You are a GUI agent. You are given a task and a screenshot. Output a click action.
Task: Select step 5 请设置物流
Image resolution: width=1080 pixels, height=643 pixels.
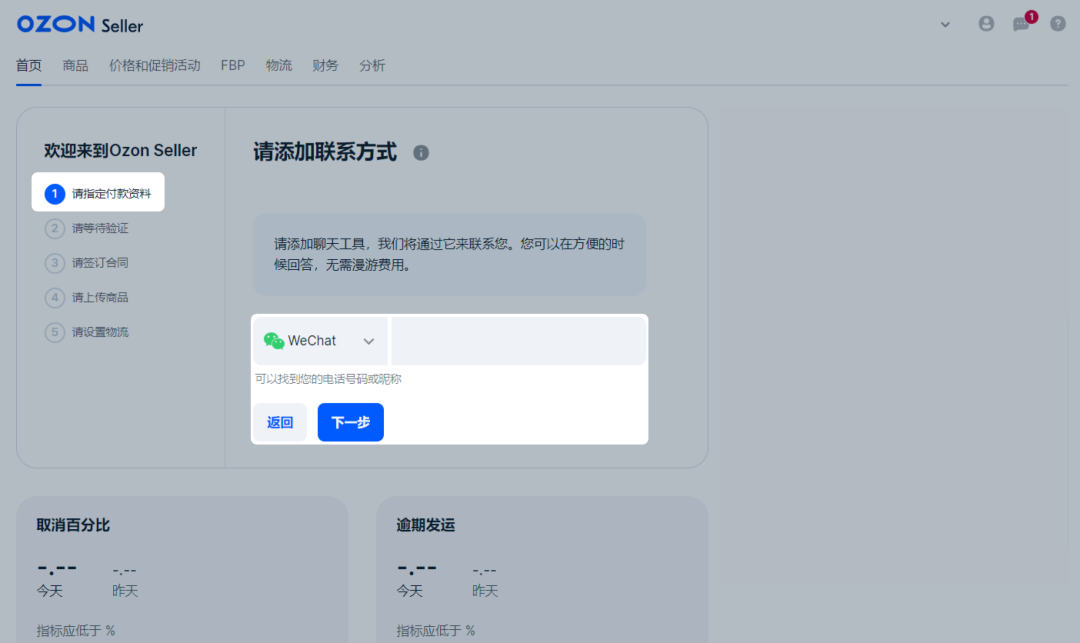point(87,332)
